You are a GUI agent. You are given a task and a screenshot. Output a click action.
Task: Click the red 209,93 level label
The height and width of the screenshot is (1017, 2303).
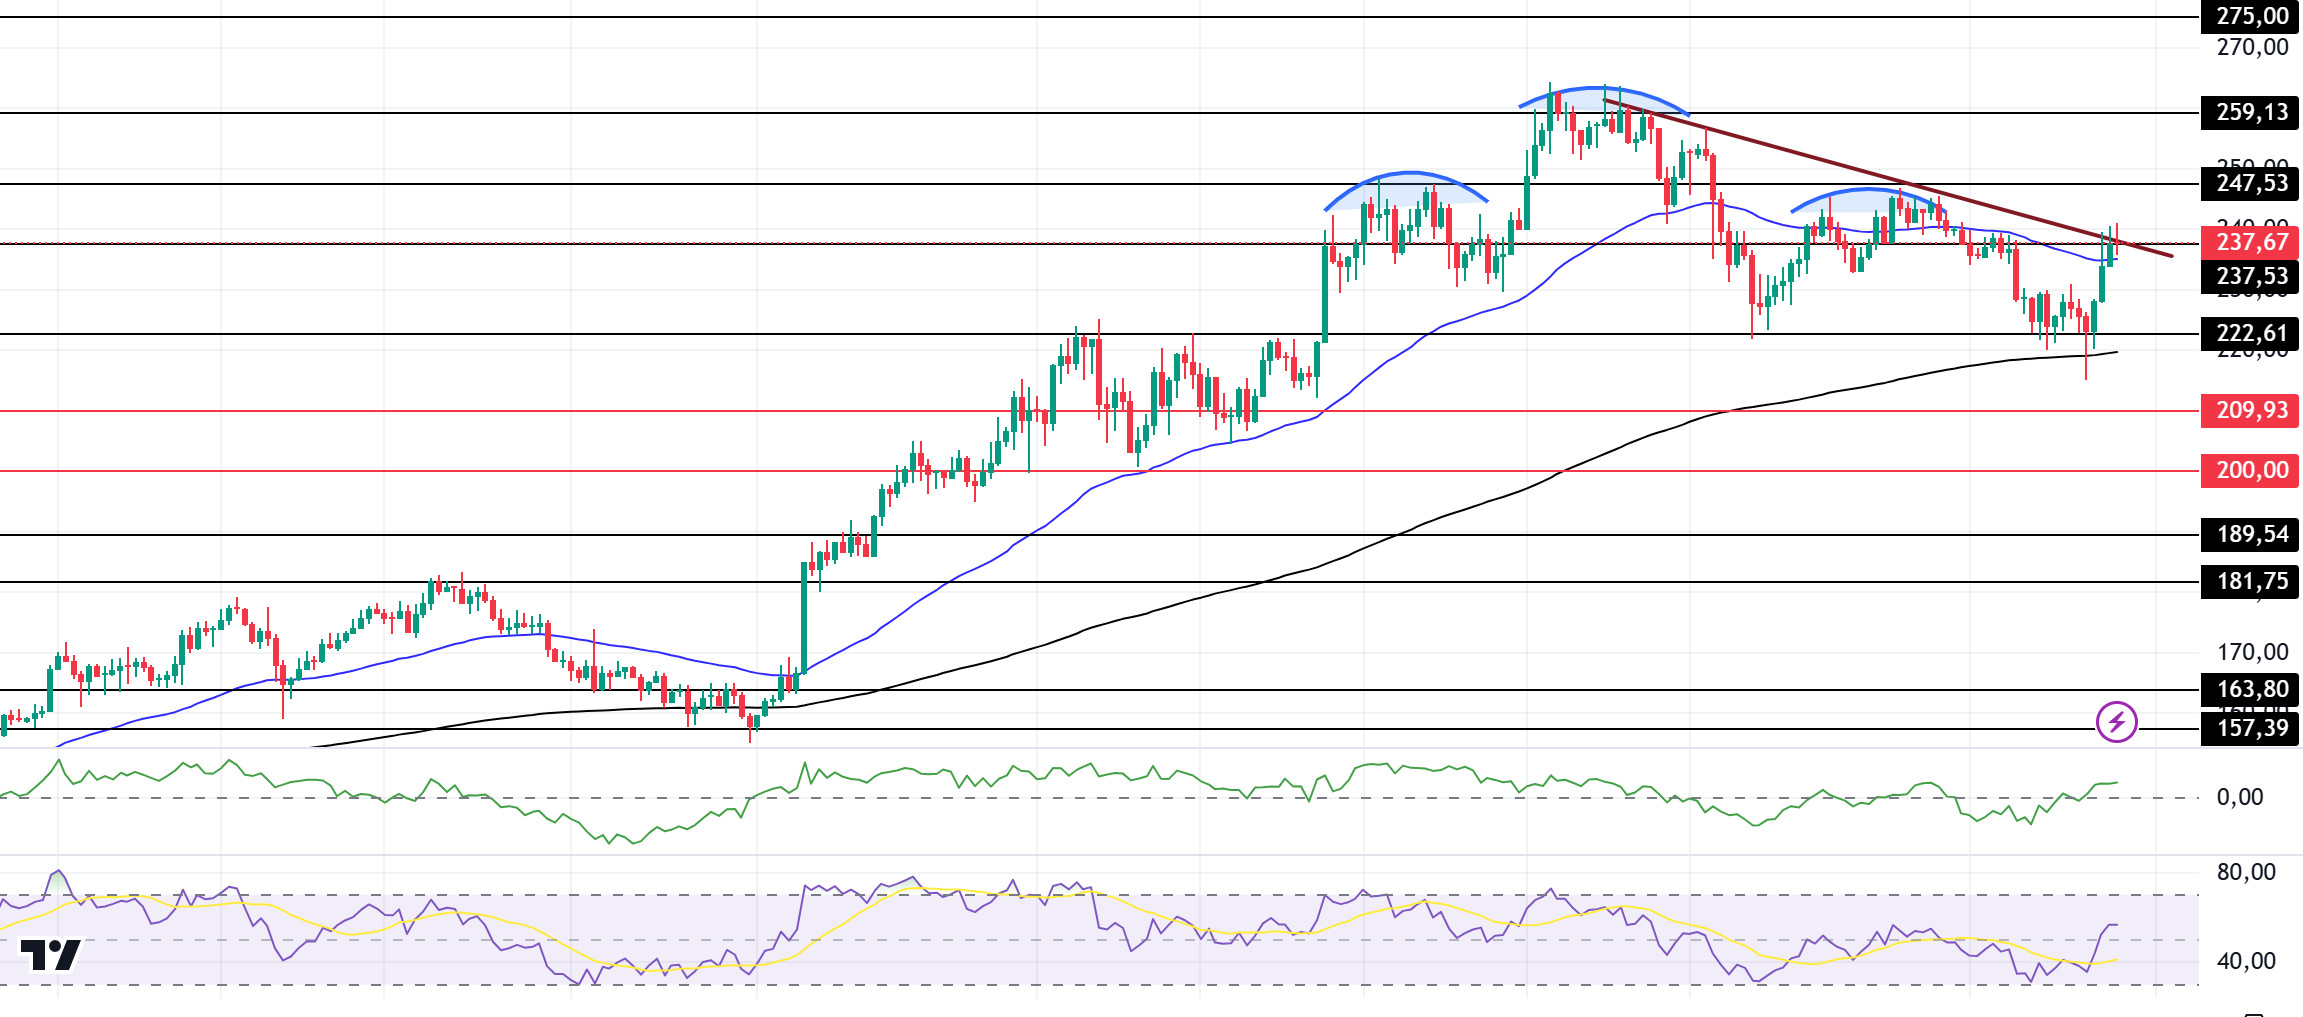pyautogui.click(x=2250, y=410)
